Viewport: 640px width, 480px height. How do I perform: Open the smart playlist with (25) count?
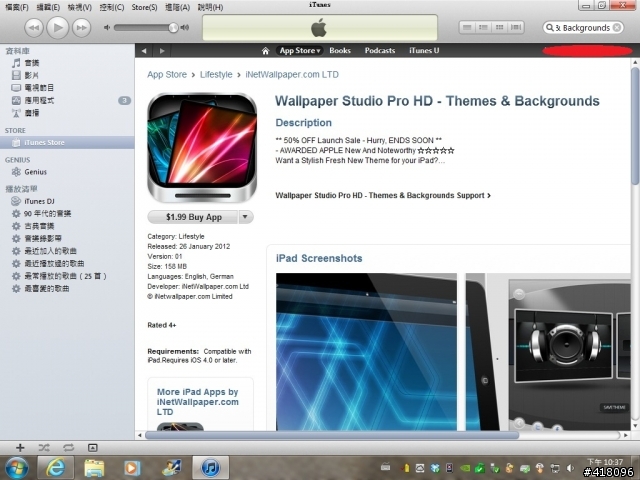tap(67, 276)
